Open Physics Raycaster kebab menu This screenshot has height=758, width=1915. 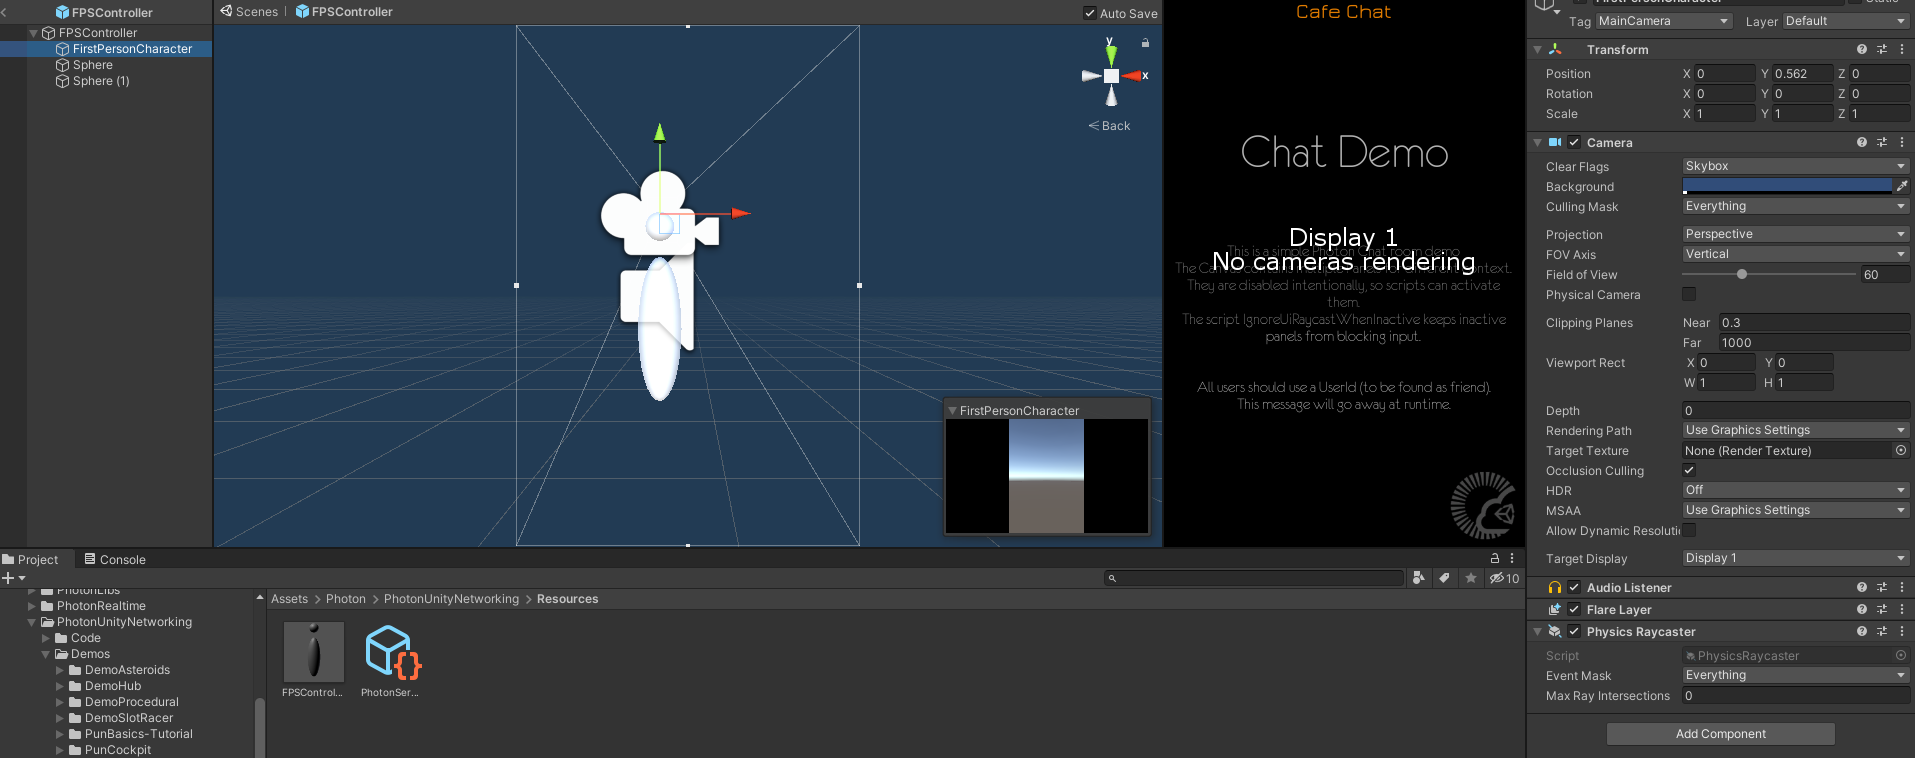coord(1901,632)
